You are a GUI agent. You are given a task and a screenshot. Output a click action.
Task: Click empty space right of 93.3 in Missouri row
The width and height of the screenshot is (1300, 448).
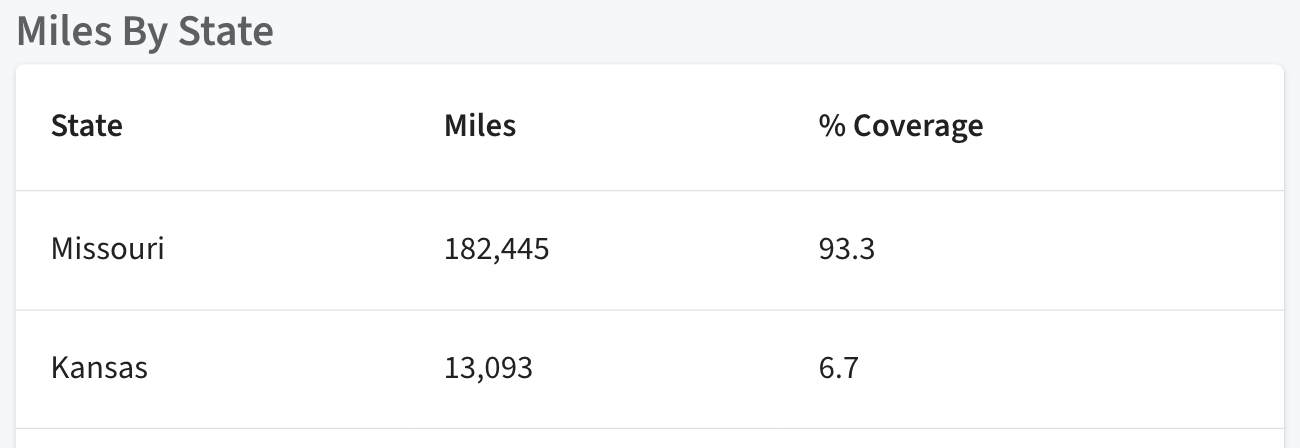[1078, 249]
